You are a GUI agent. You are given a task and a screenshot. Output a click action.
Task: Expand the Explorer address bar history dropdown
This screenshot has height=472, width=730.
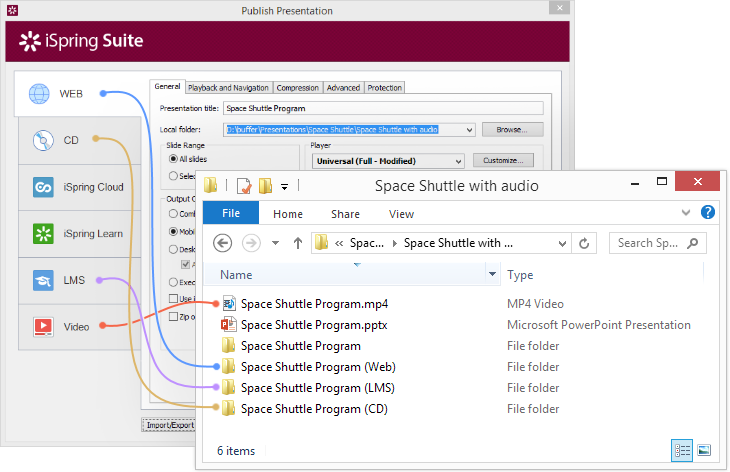click(x=562, y=243)
